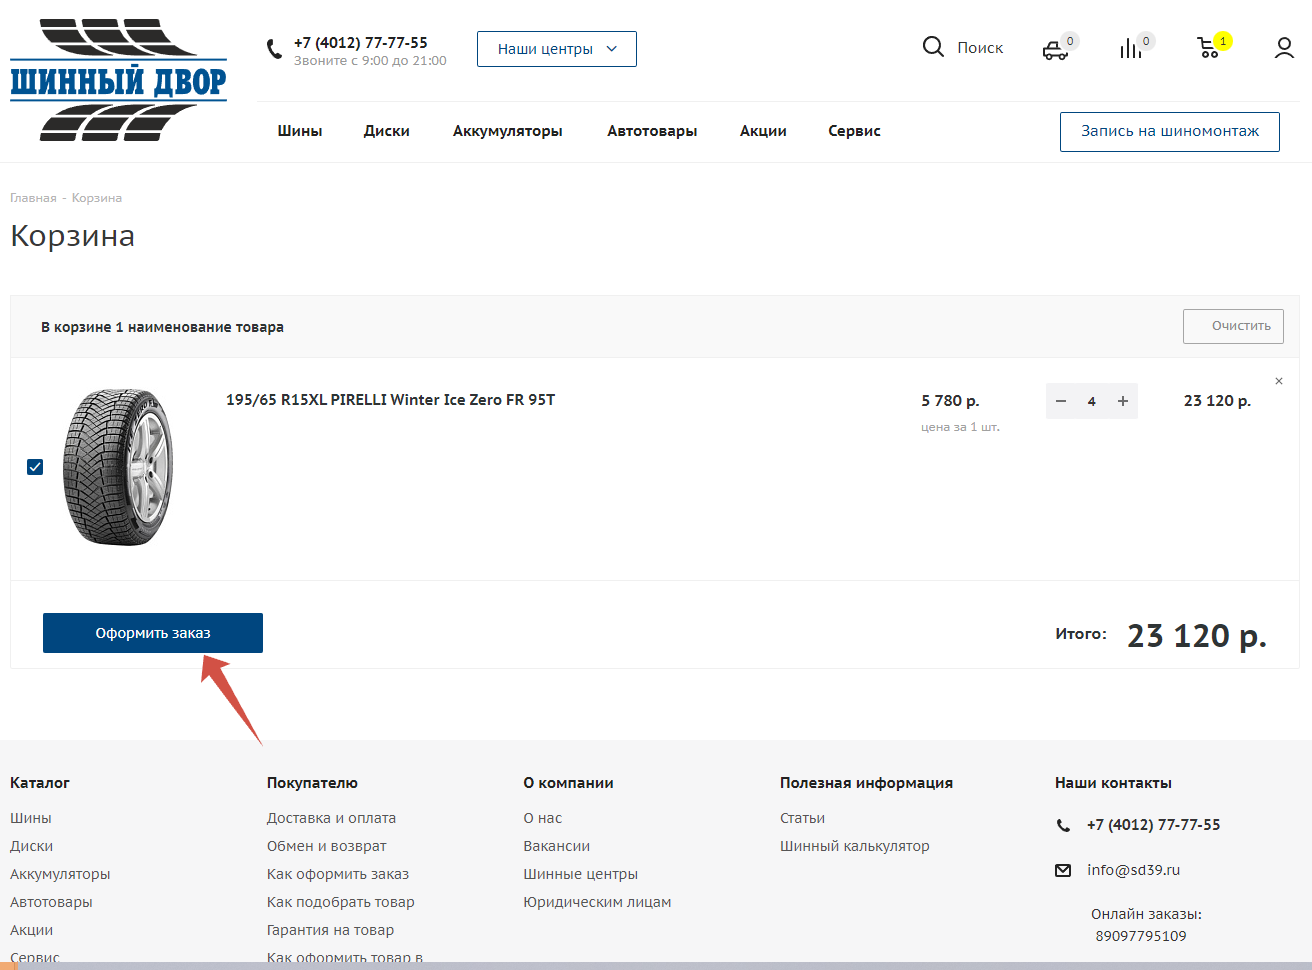Screen dimensions: 1312x970
Task: Click the Шинный Двор logo
Action: click(118, 80)
